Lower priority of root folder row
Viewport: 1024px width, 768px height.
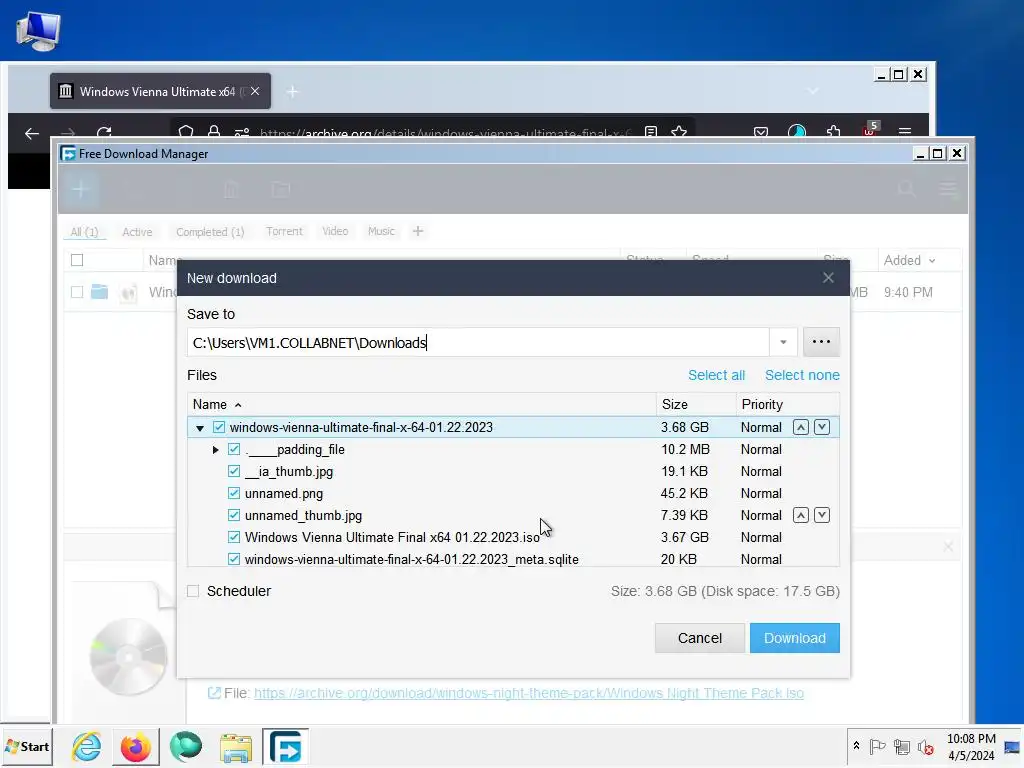pyautogui.click(x=822, y=427)
